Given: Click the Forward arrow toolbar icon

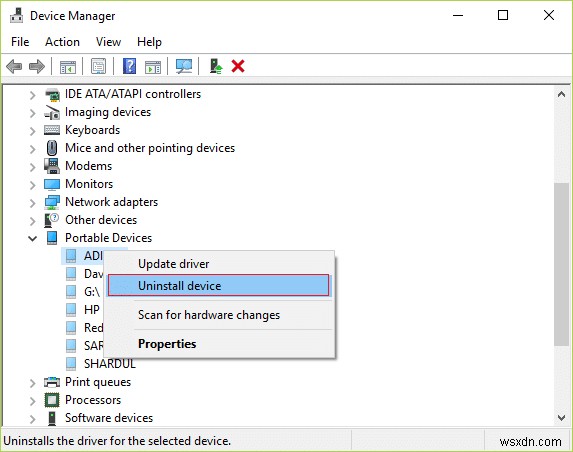Looking at the screenshot, I should [37, 67].
